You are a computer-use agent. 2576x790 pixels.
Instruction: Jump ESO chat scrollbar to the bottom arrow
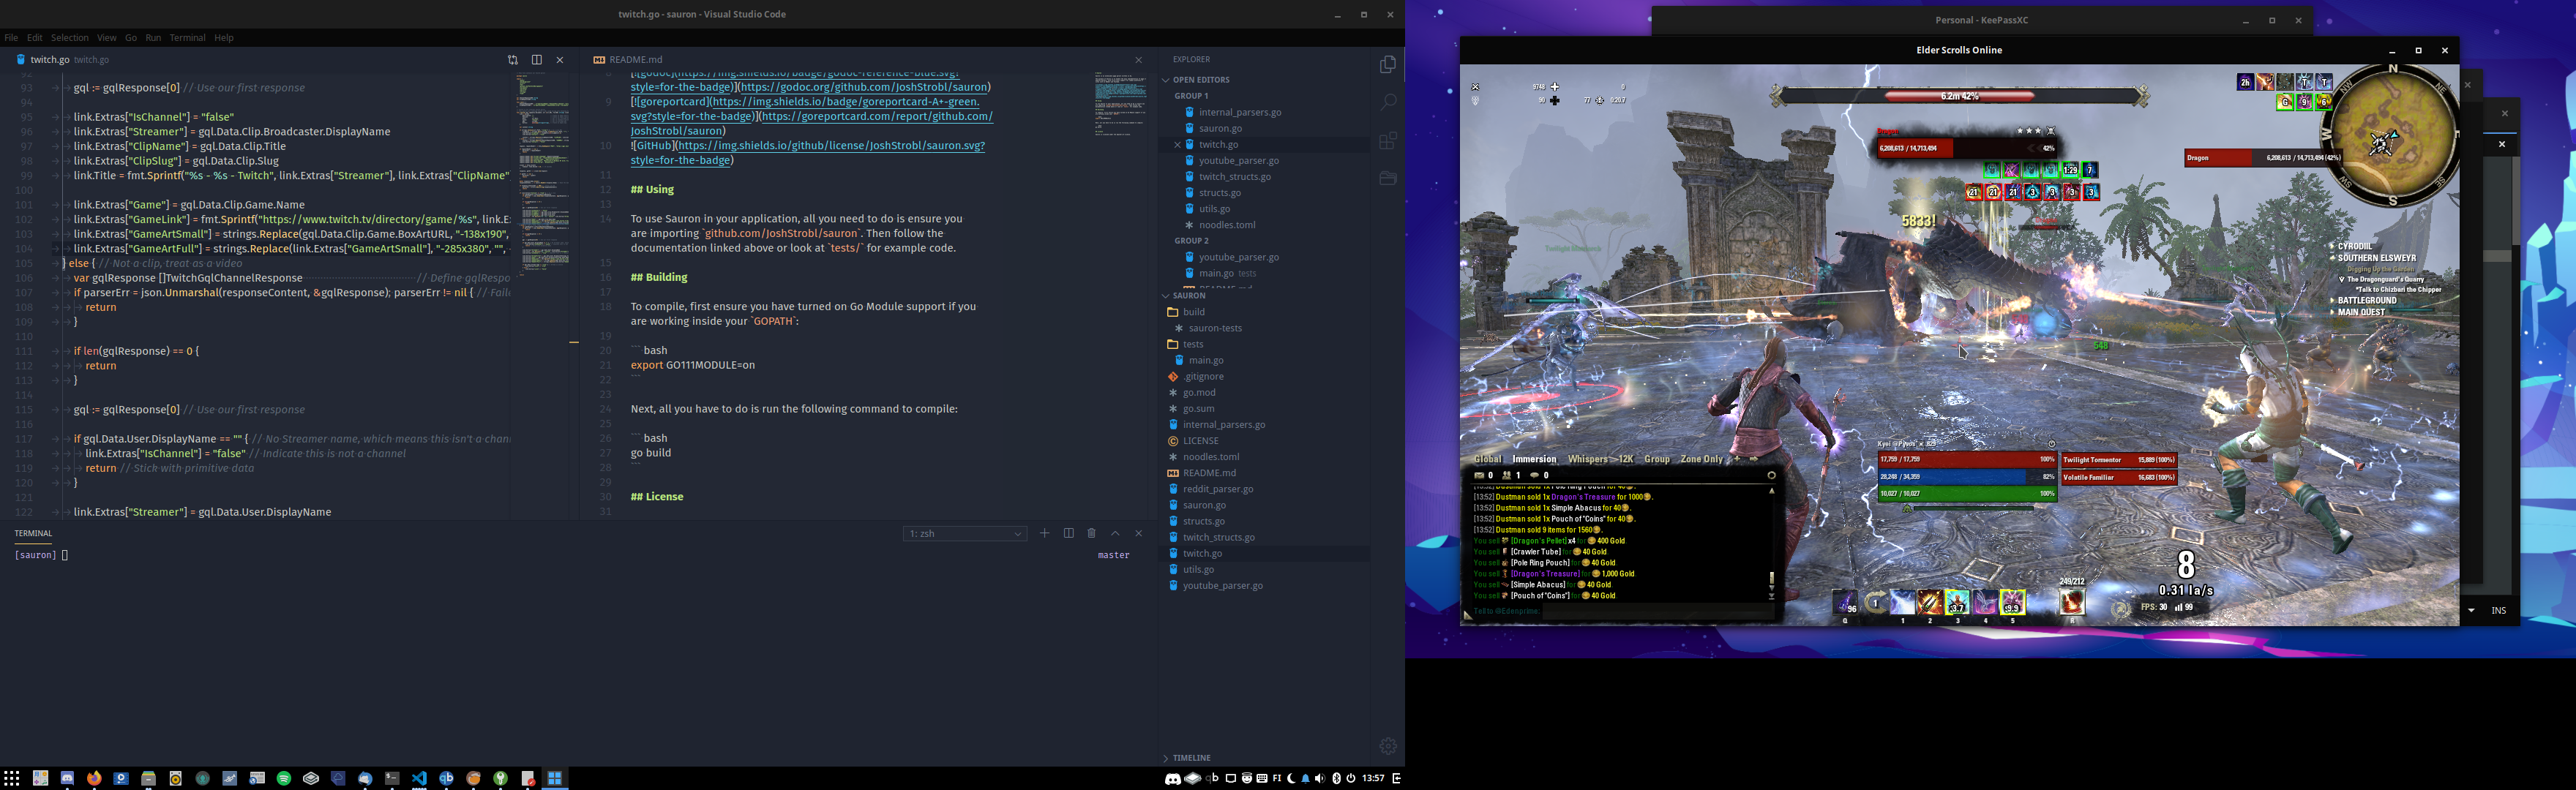pos(1771,597)
